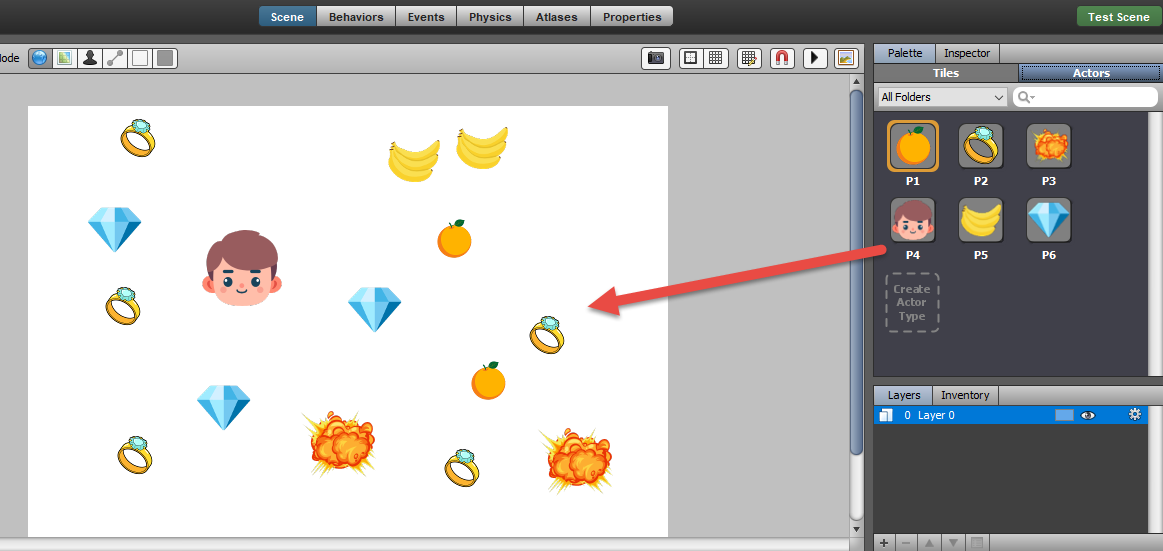
Task: Remove layer with the minus button
Action: pos(906,543)
